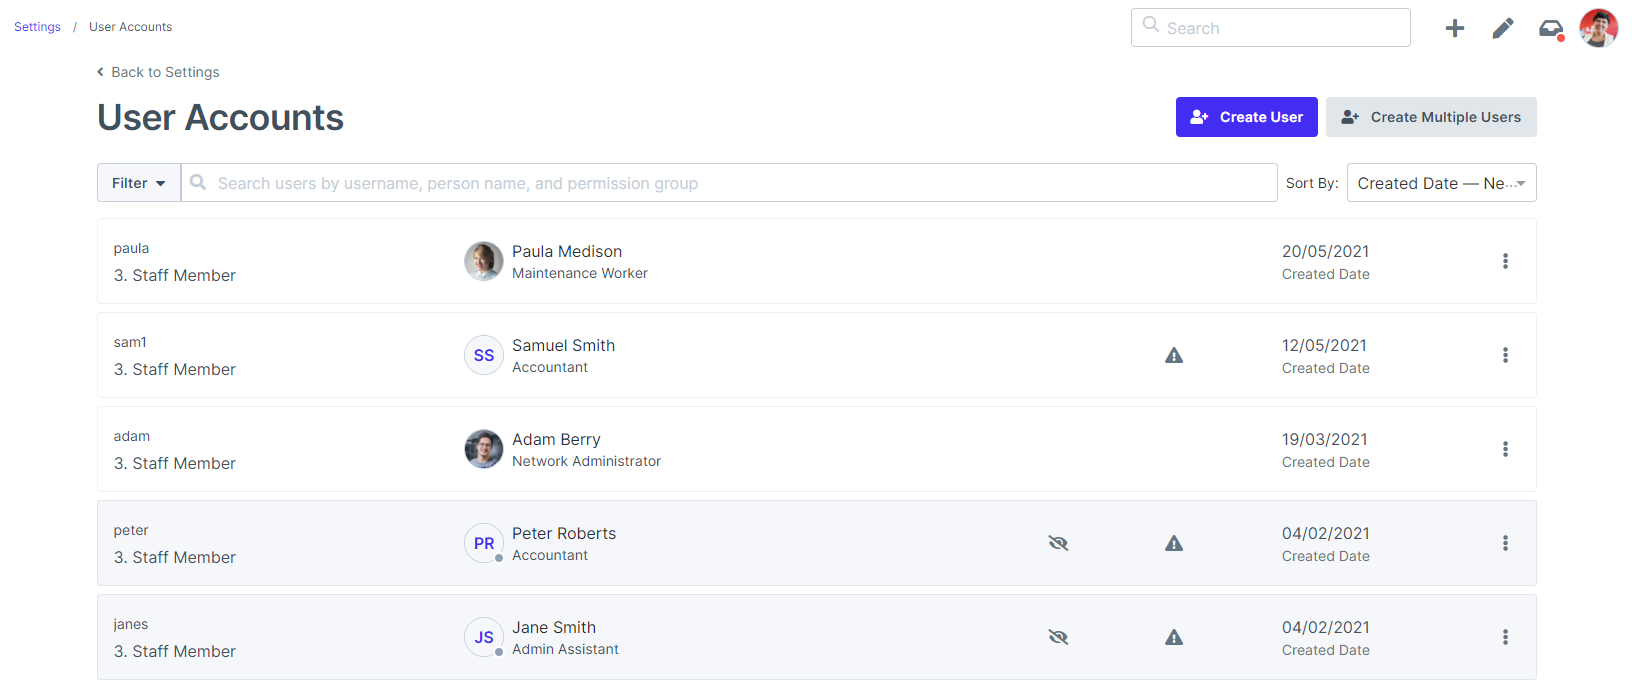This screenshot has height=687, width=1632.
Task: Click Back to Settings link
Action: 157,72
